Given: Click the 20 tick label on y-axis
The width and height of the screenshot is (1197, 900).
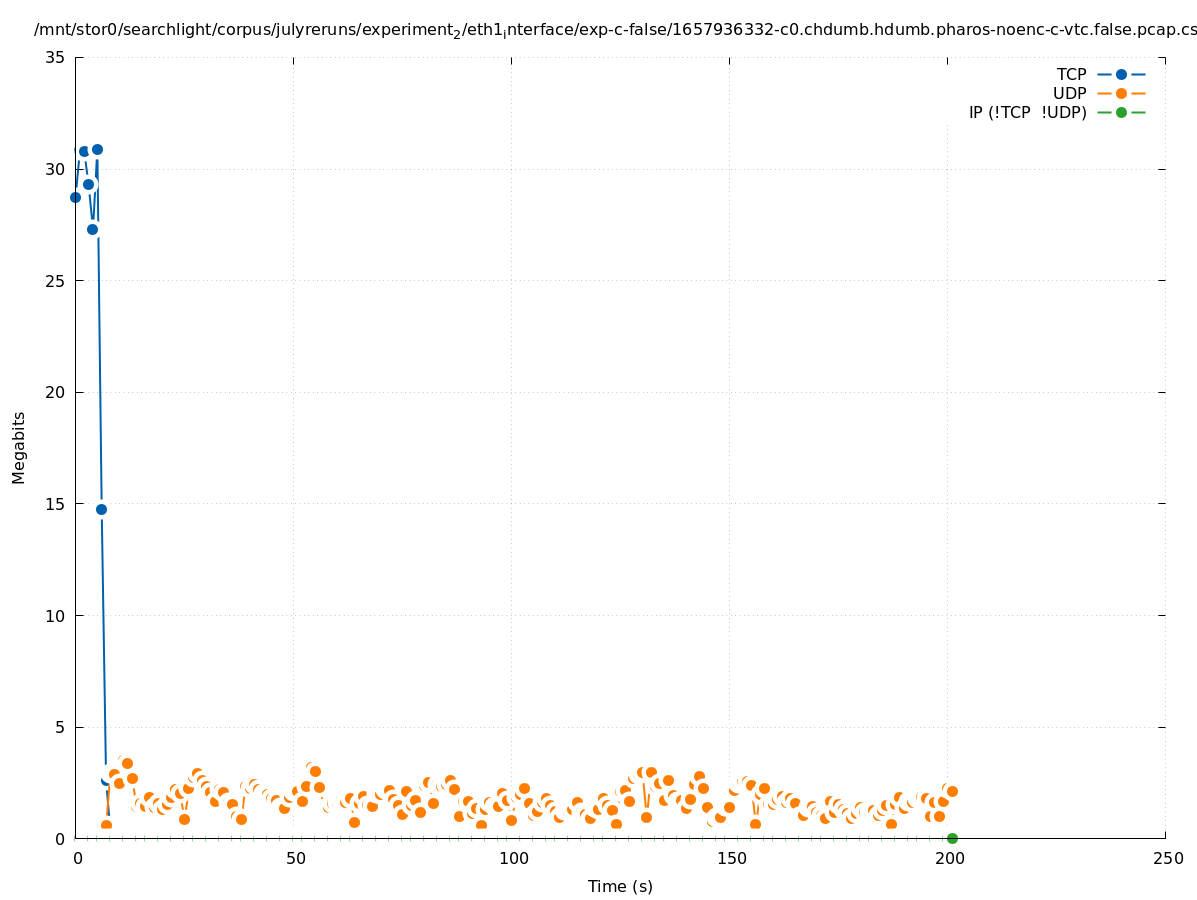Looking at the screenshot, I should [56, 392].
